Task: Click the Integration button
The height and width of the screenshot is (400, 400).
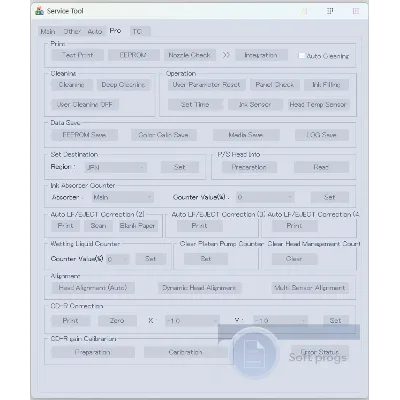Action: click(x=261, y=55)
